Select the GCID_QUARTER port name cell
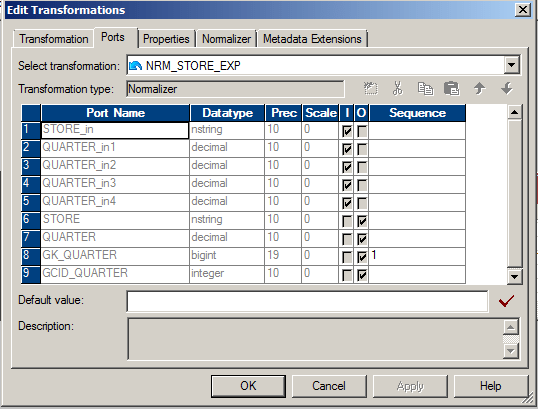548x413 pixels. 115,275
